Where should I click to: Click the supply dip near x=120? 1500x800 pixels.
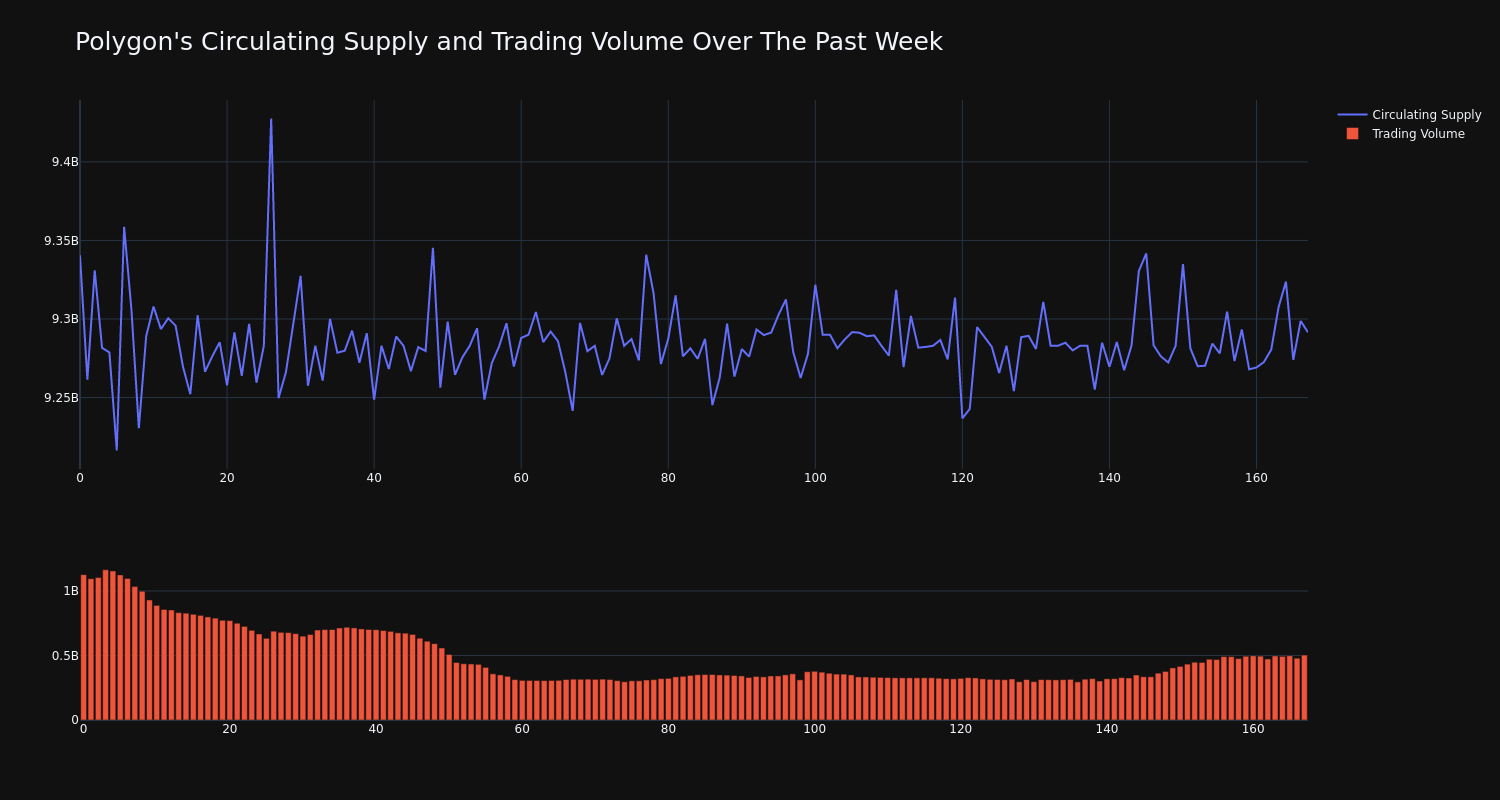click(962, 418)
